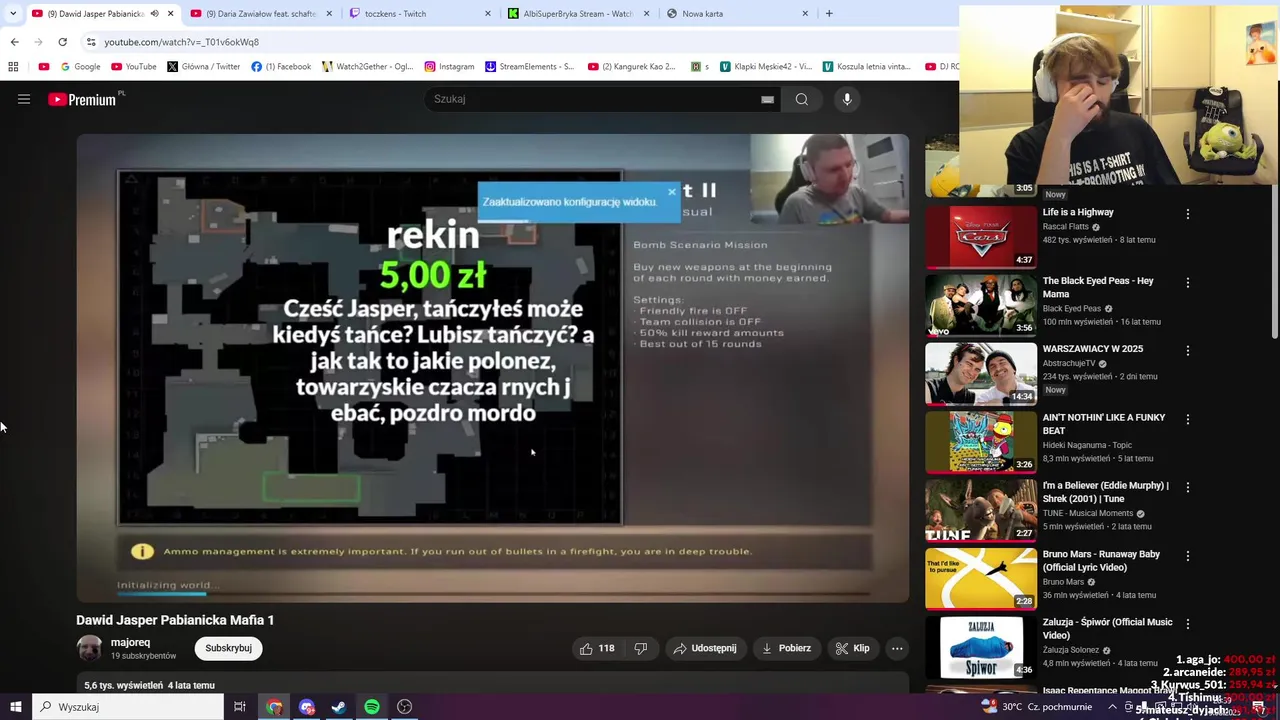
Task: Dislike the Dawid Jasper video
Action: pyautogui.click(x=641, y=648)
